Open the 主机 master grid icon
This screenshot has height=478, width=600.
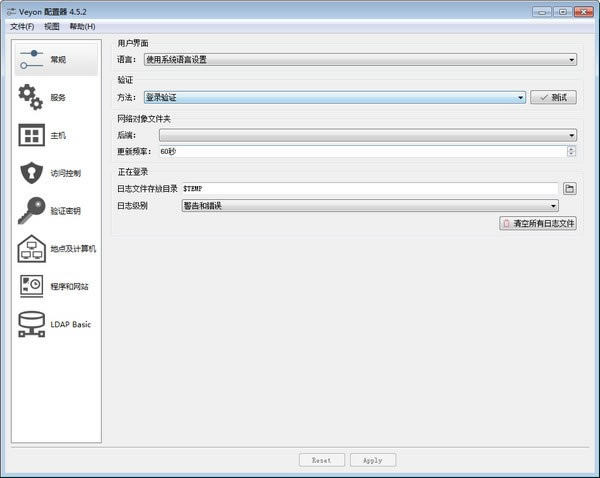[x=31, y=135]
